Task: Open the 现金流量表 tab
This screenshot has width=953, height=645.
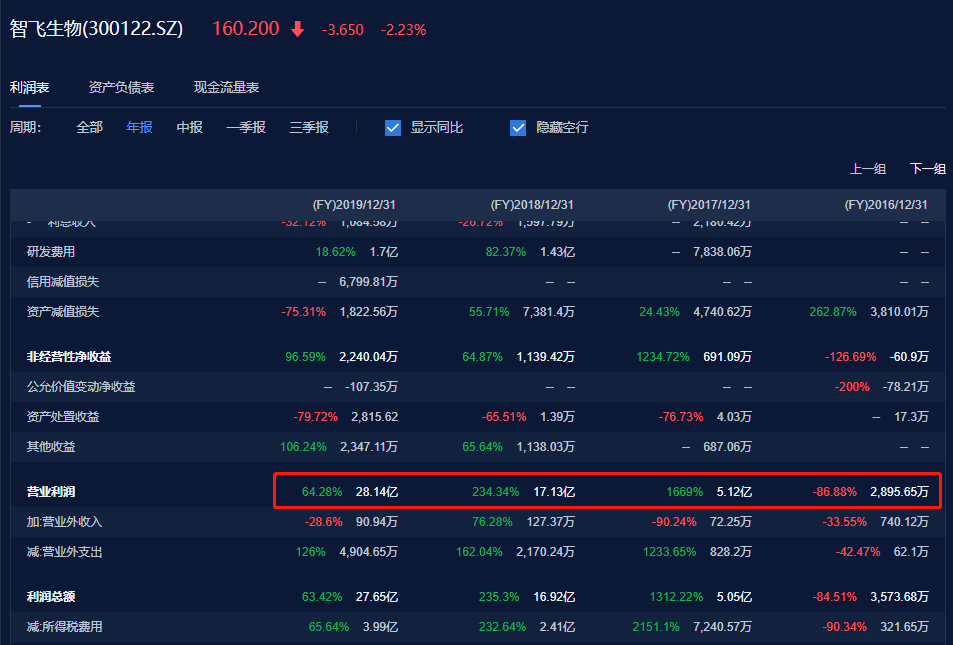Action: (x=226, y=88)
